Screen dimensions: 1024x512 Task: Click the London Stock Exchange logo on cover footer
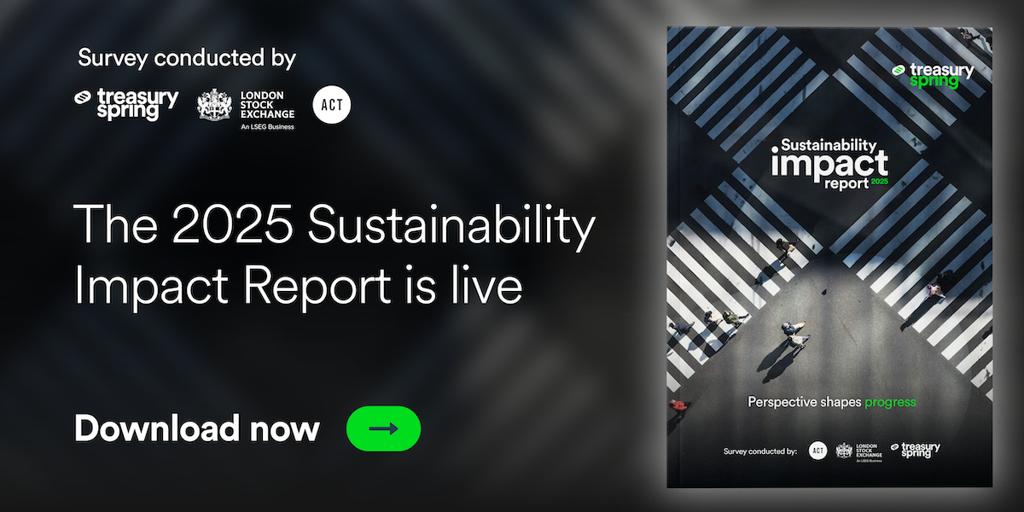[x=859, y=452]
